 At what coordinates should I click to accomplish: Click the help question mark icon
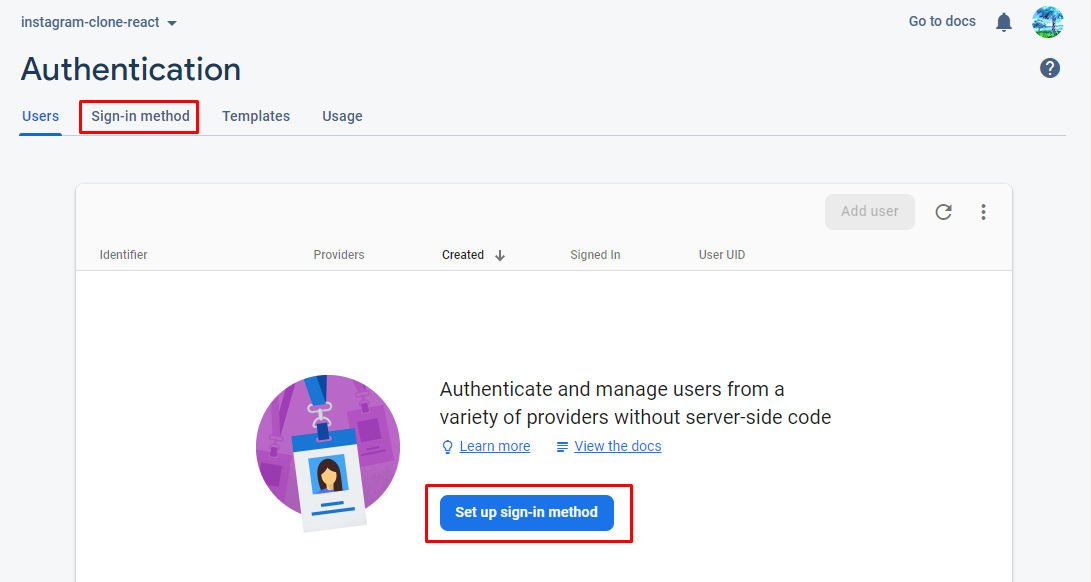(x=1049, y=68)
